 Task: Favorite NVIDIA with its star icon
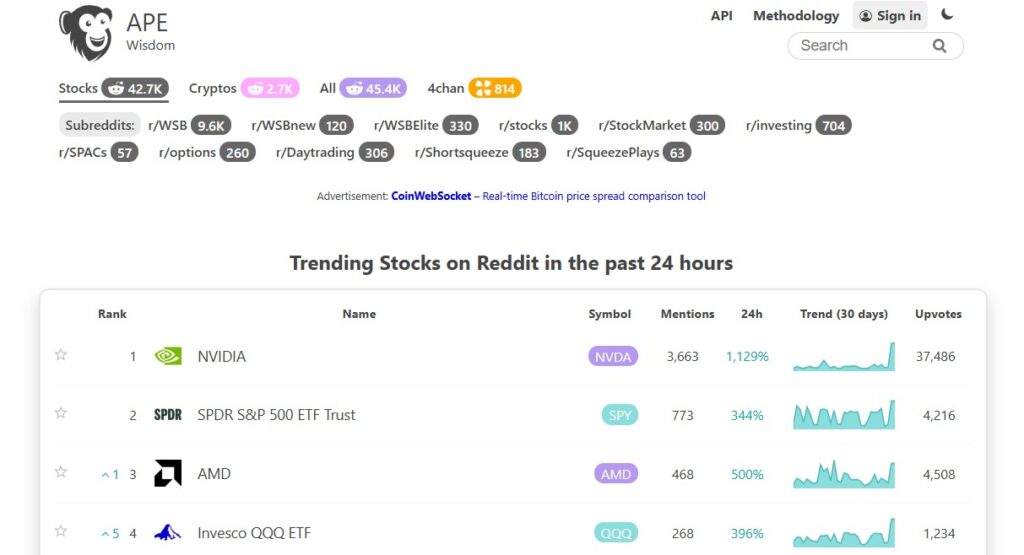click(x=61, y=355)
